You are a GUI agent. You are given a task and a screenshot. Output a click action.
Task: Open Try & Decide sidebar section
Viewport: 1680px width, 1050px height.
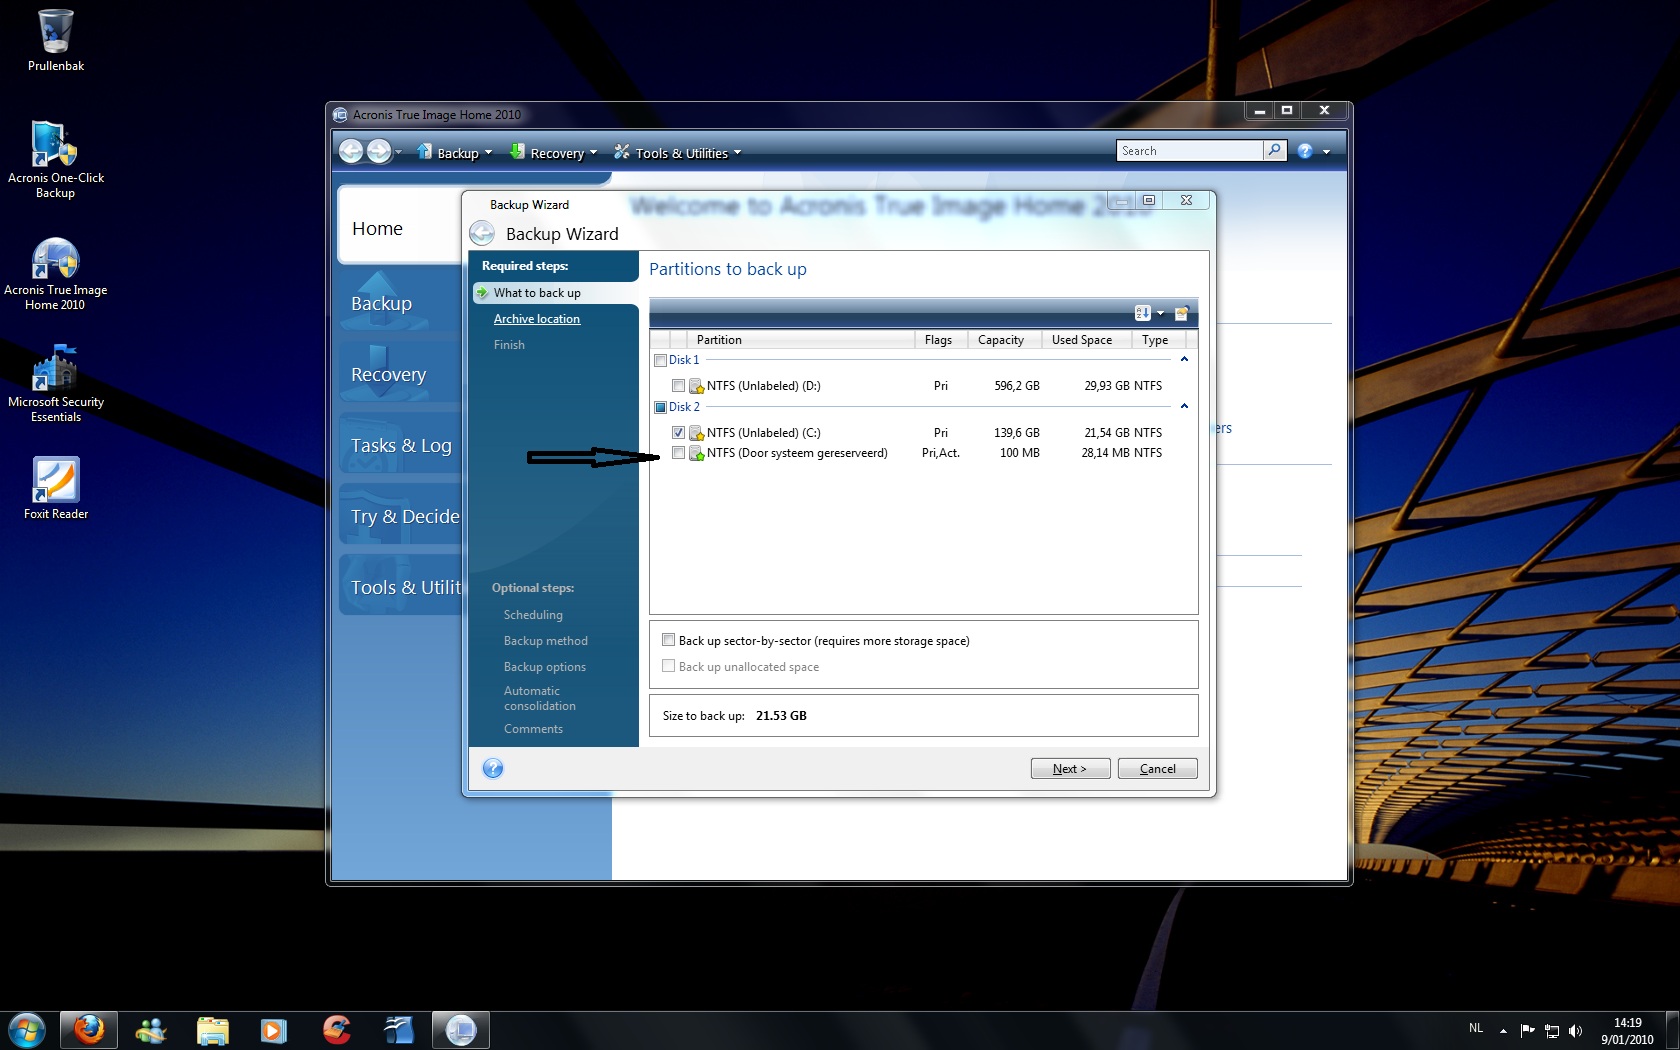400,516
